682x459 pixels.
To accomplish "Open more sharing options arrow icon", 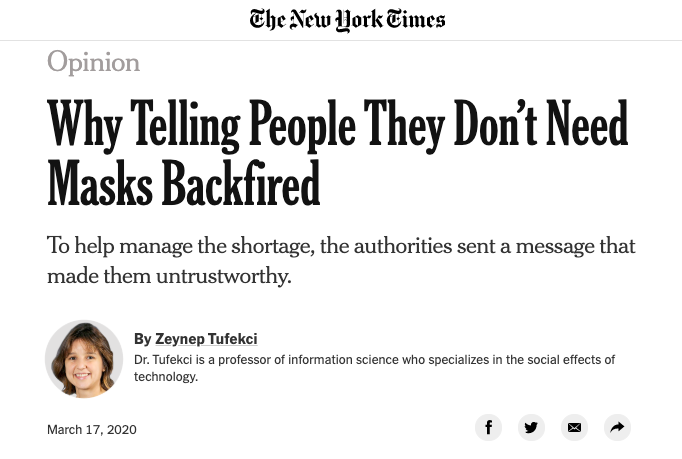I will point(617,428).
